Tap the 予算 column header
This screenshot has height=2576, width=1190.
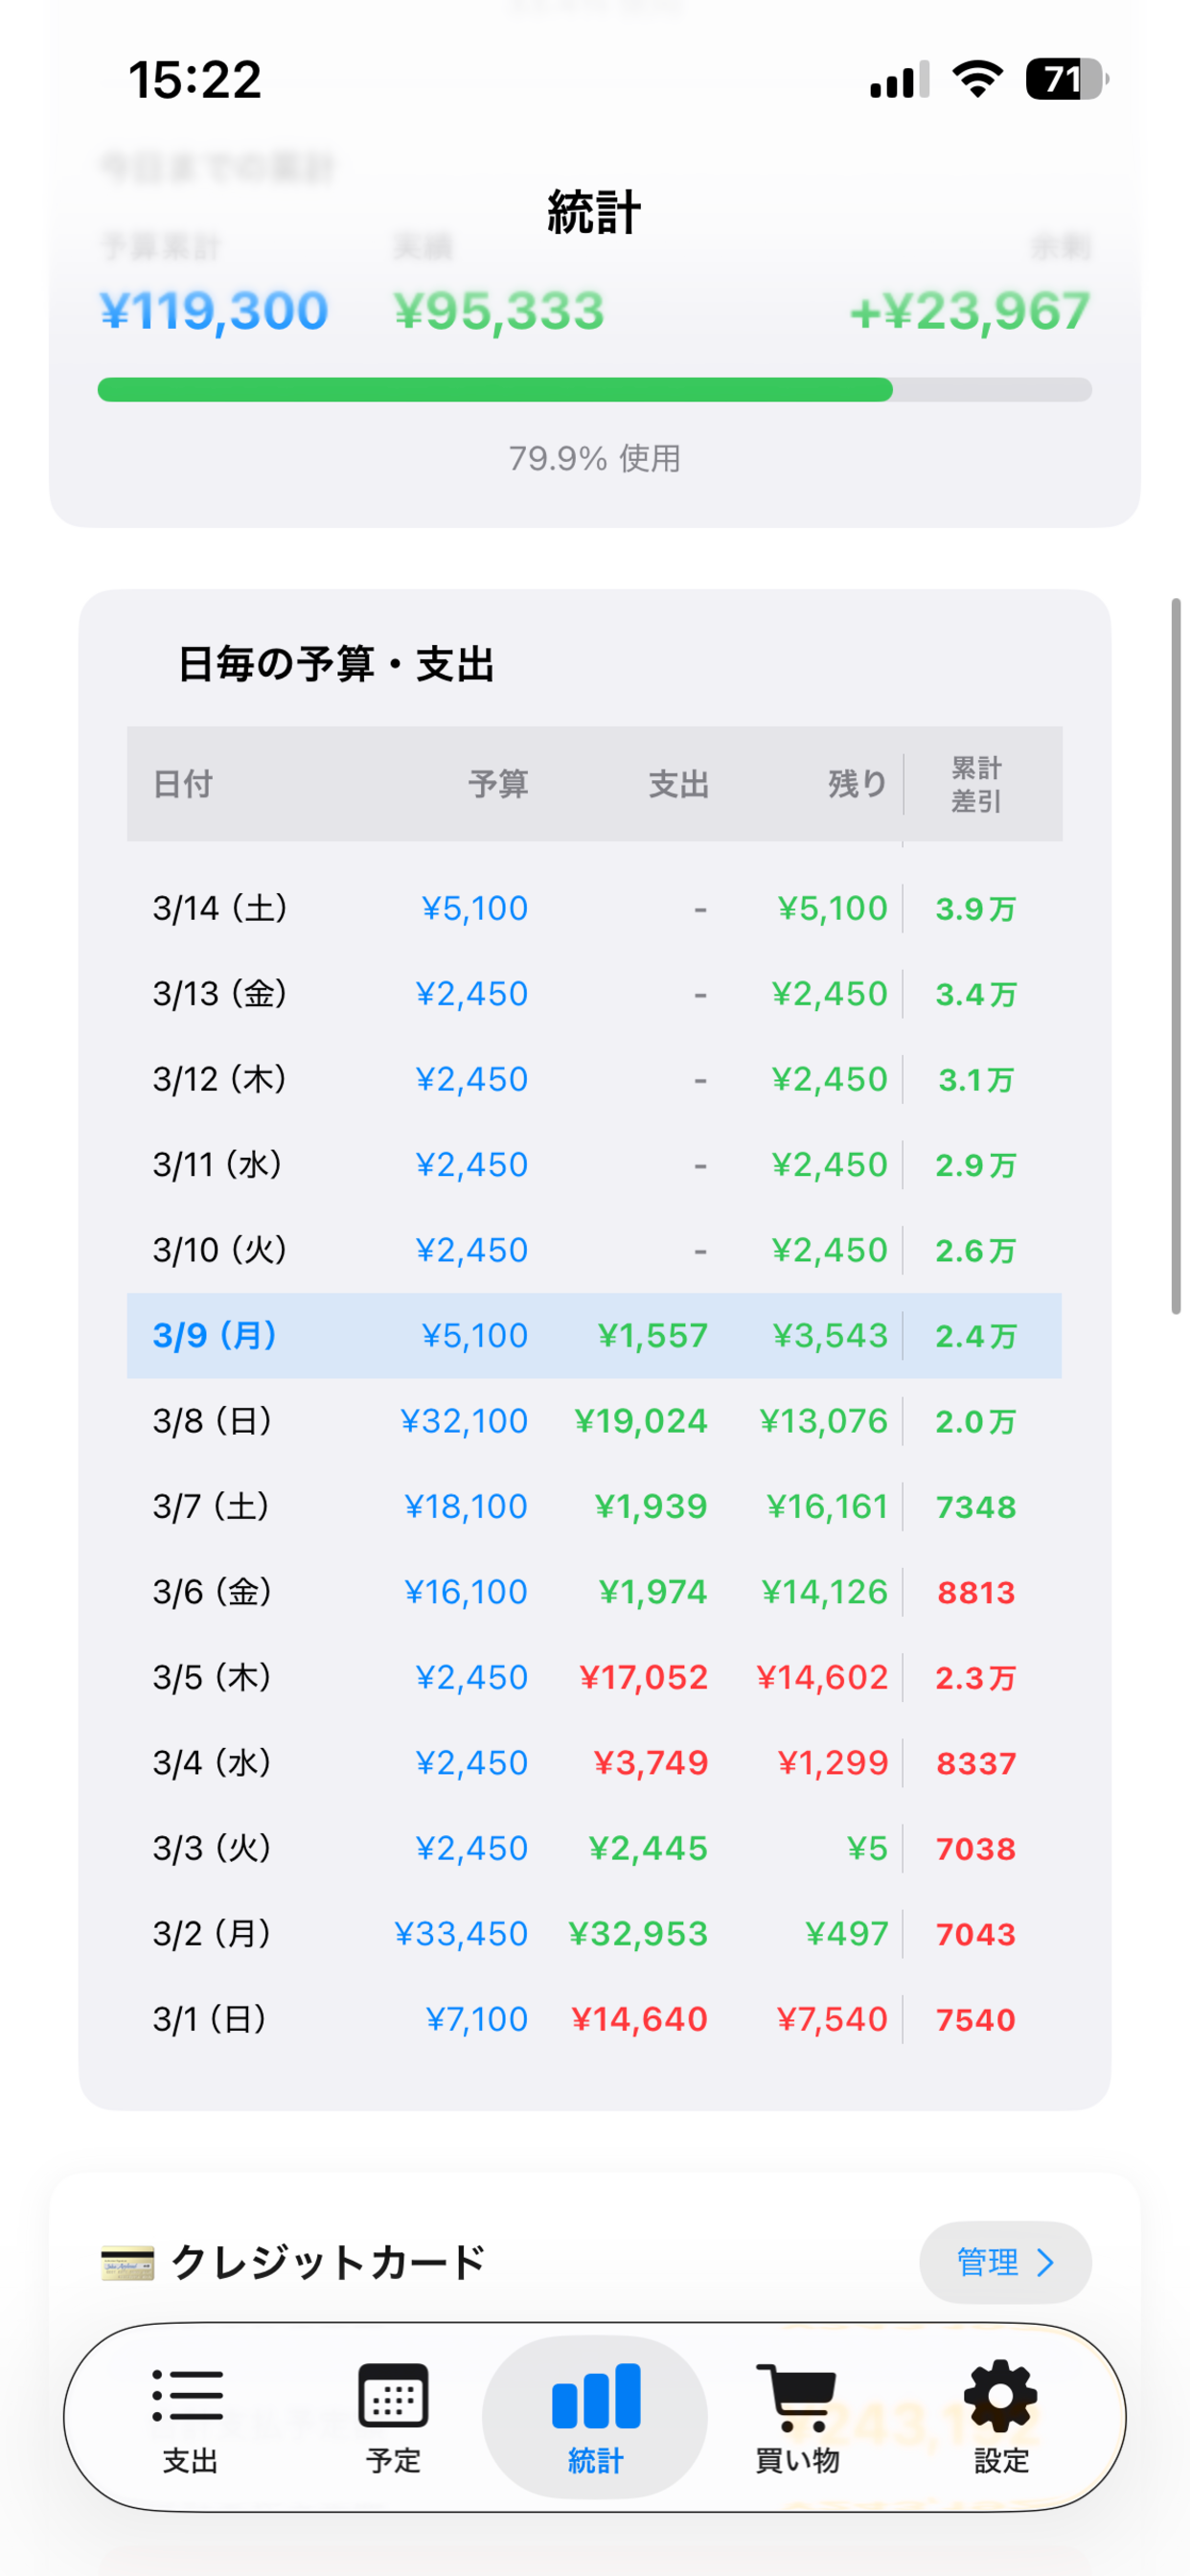pyautogui.click(x=498, y=784)
